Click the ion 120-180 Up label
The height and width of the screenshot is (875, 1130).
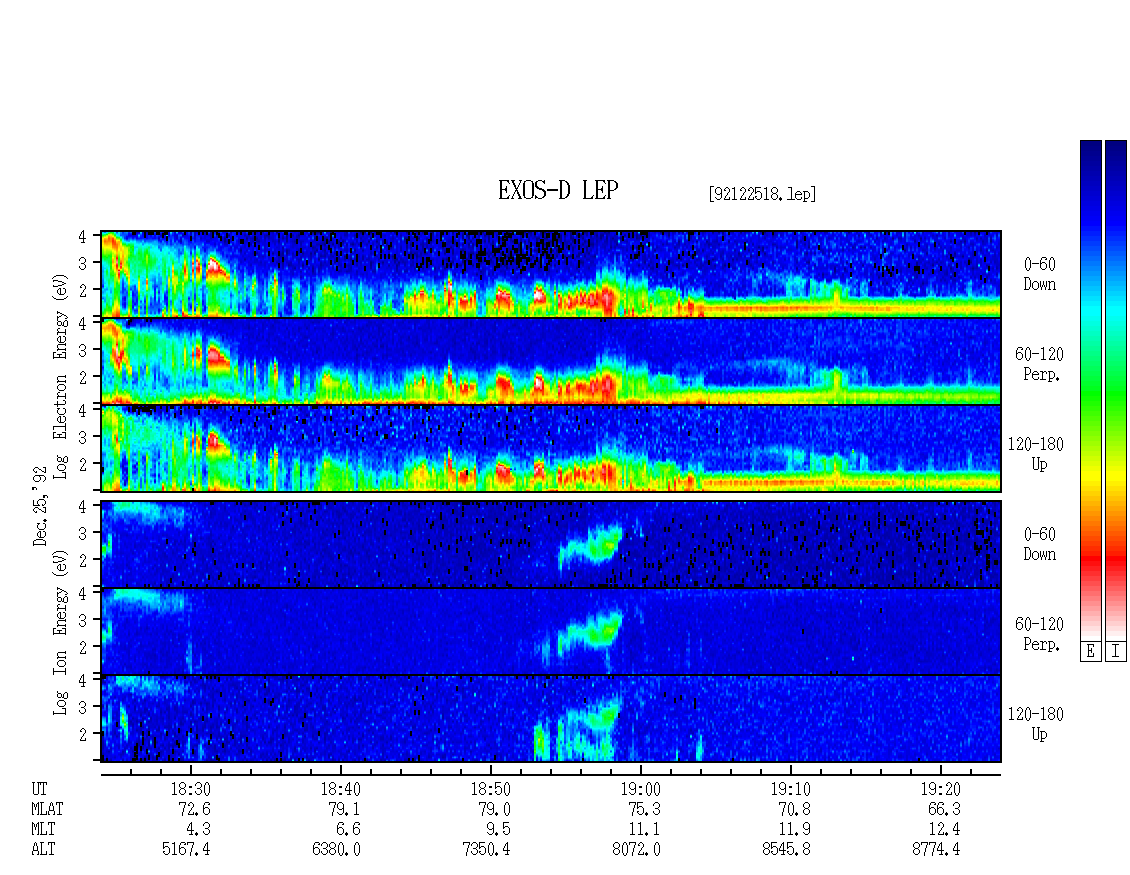[1036, 724]
